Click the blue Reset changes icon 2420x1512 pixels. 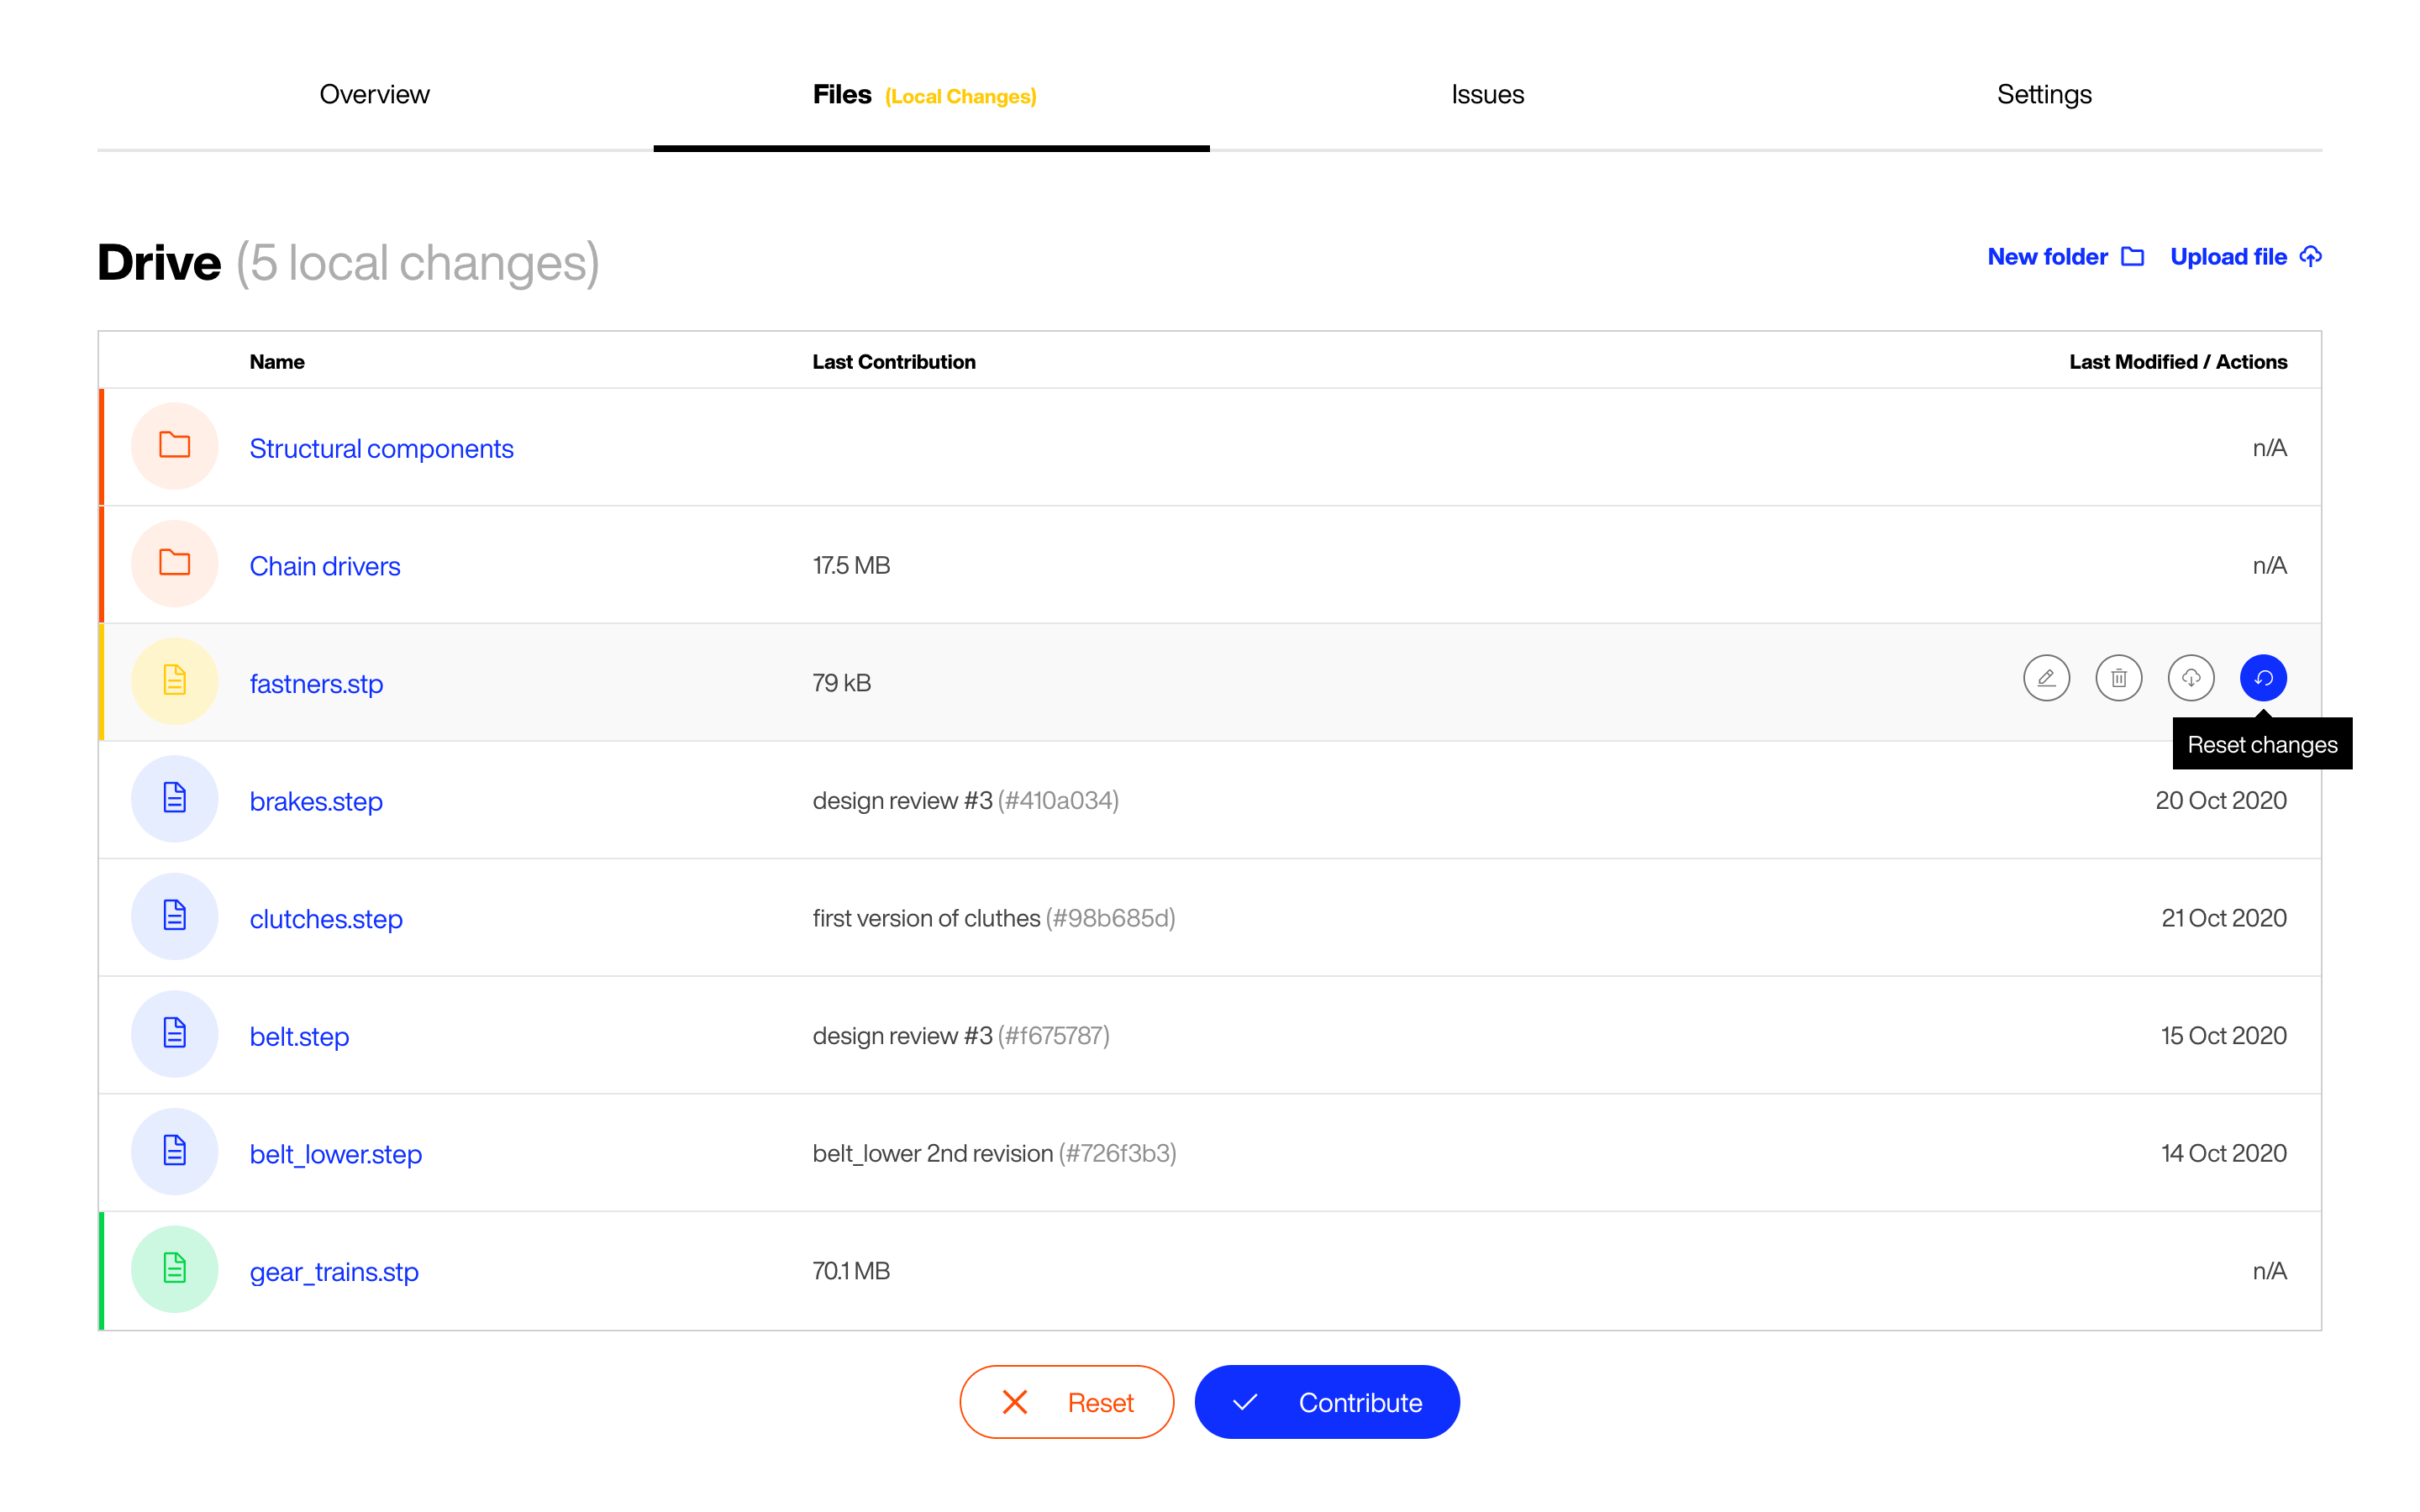point(2263,678)
